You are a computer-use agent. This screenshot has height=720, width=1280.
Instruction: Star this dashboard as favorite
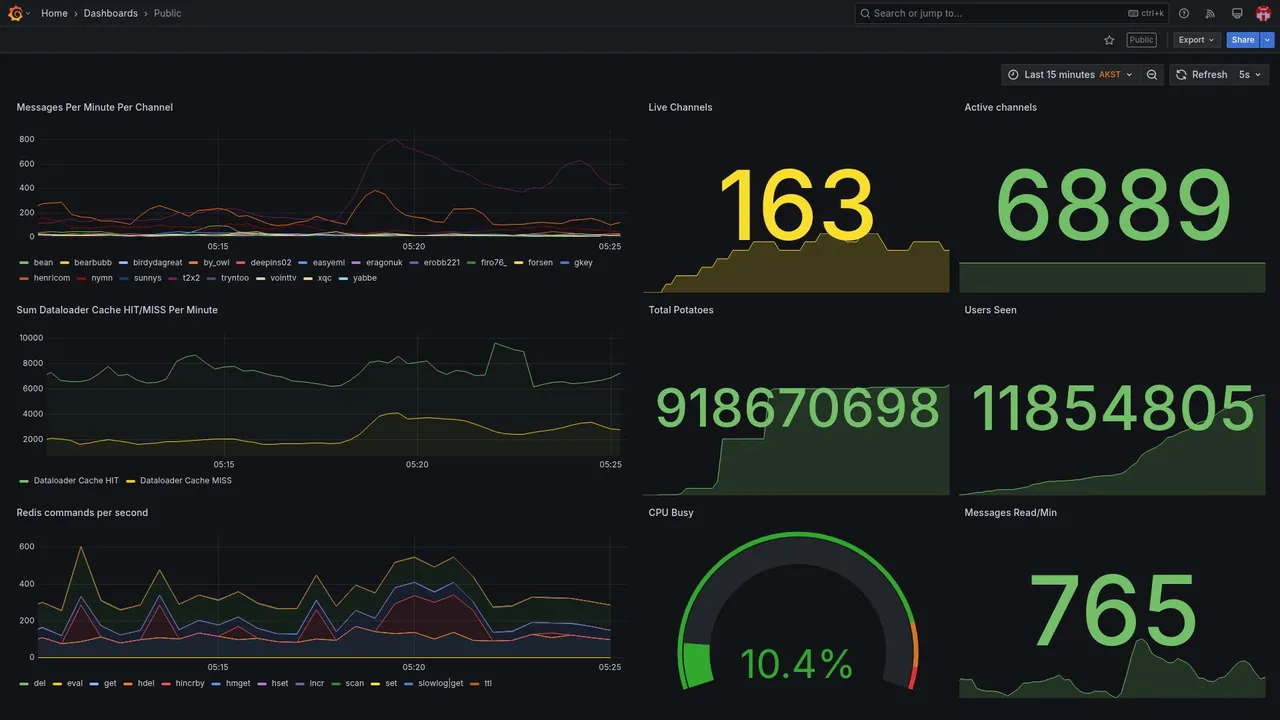coord(1109,40)
